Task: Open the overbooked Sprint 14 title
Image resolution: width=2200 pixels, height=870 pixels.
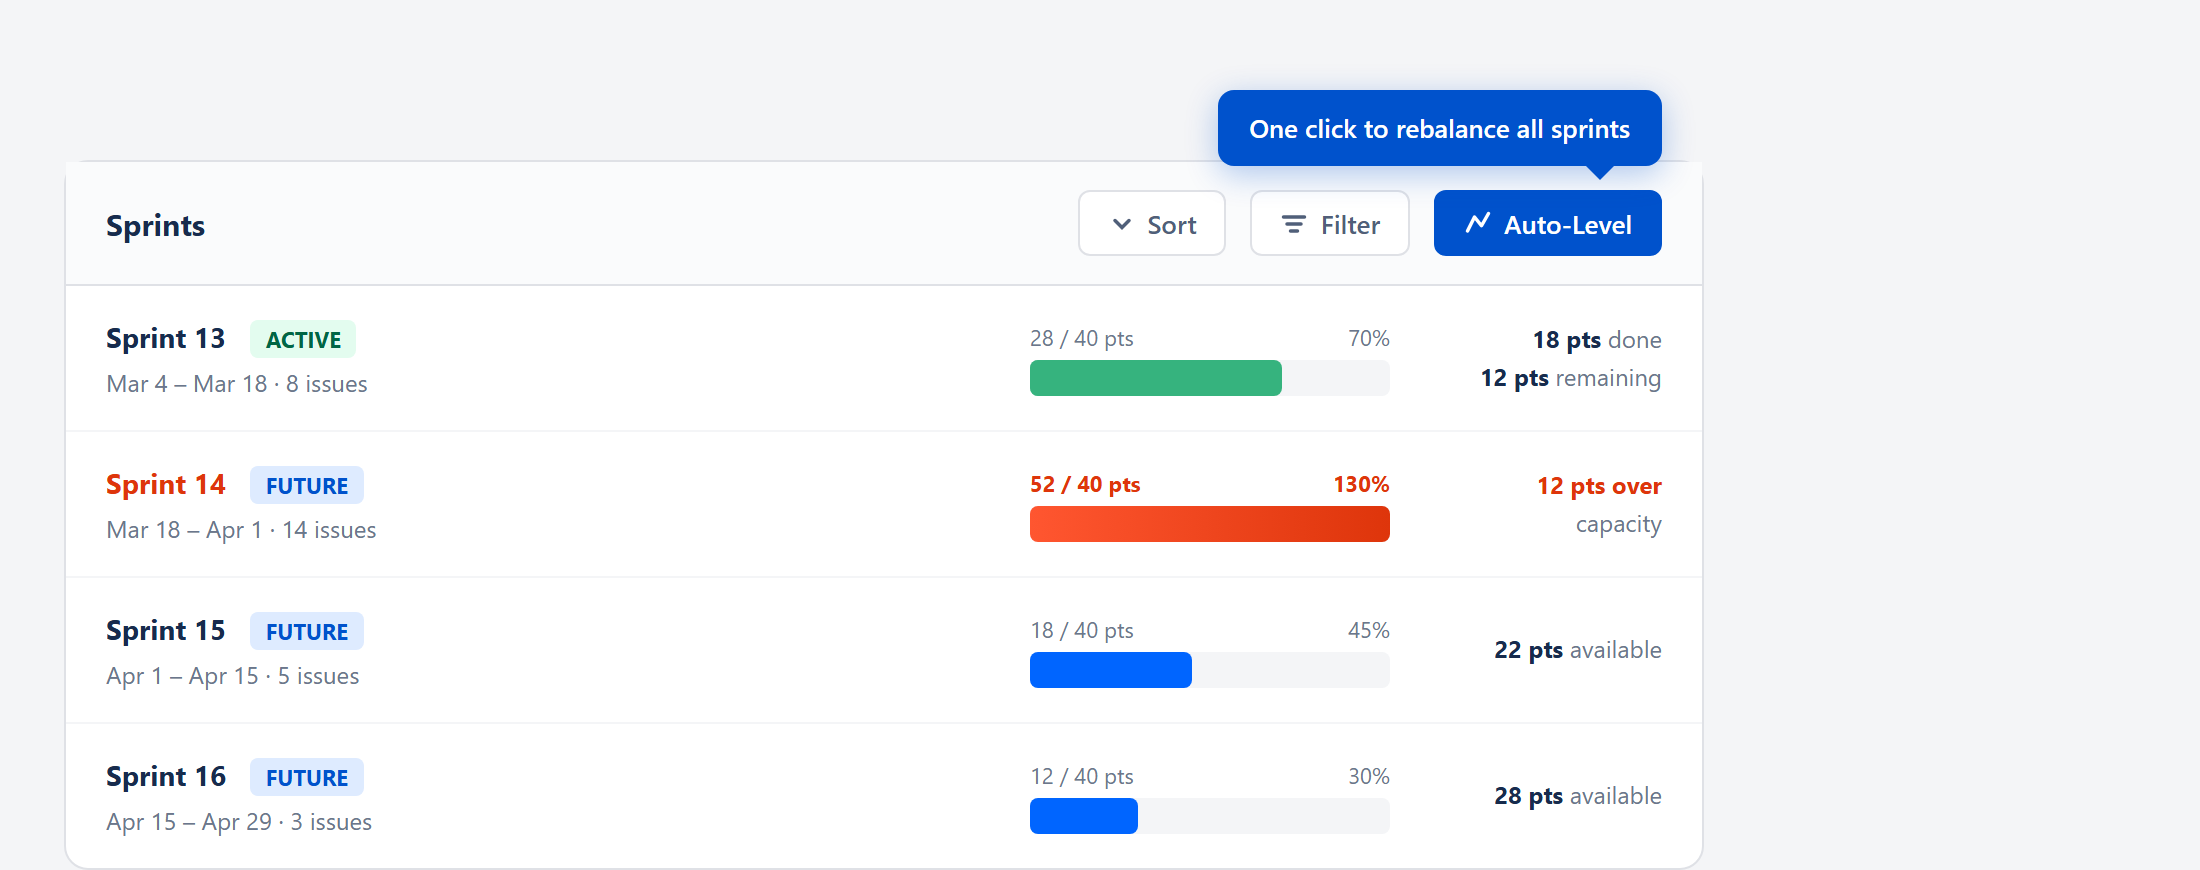Action: (x=165, y=485)
